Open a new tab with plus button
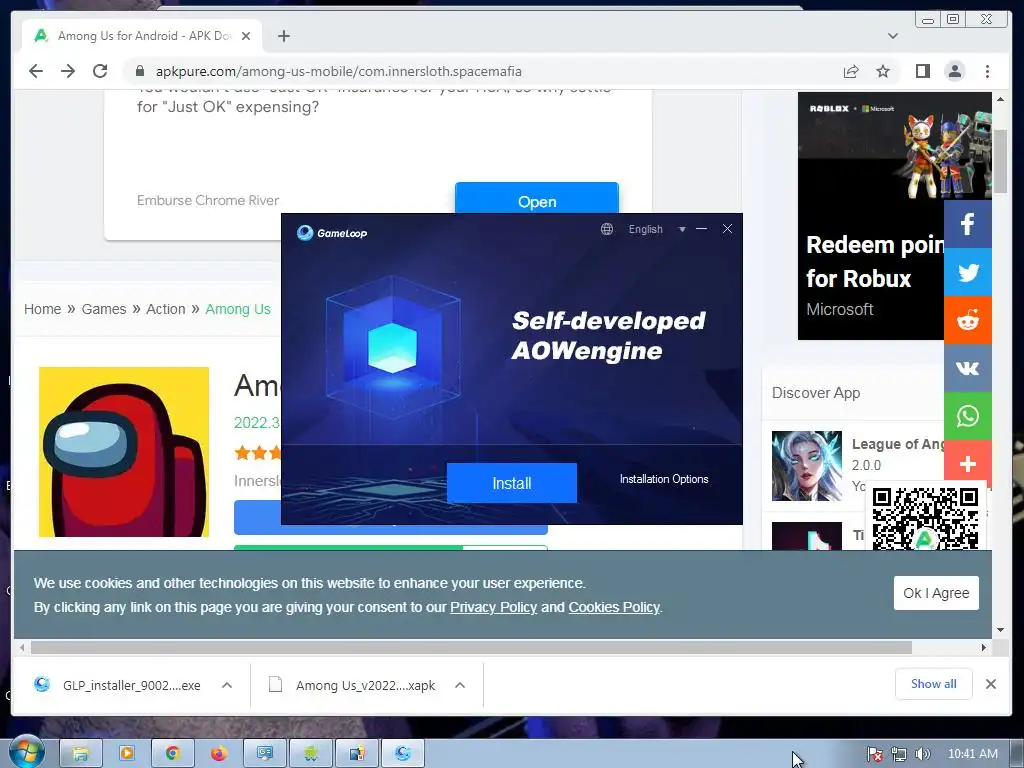1024x768 pixels. 283,36
